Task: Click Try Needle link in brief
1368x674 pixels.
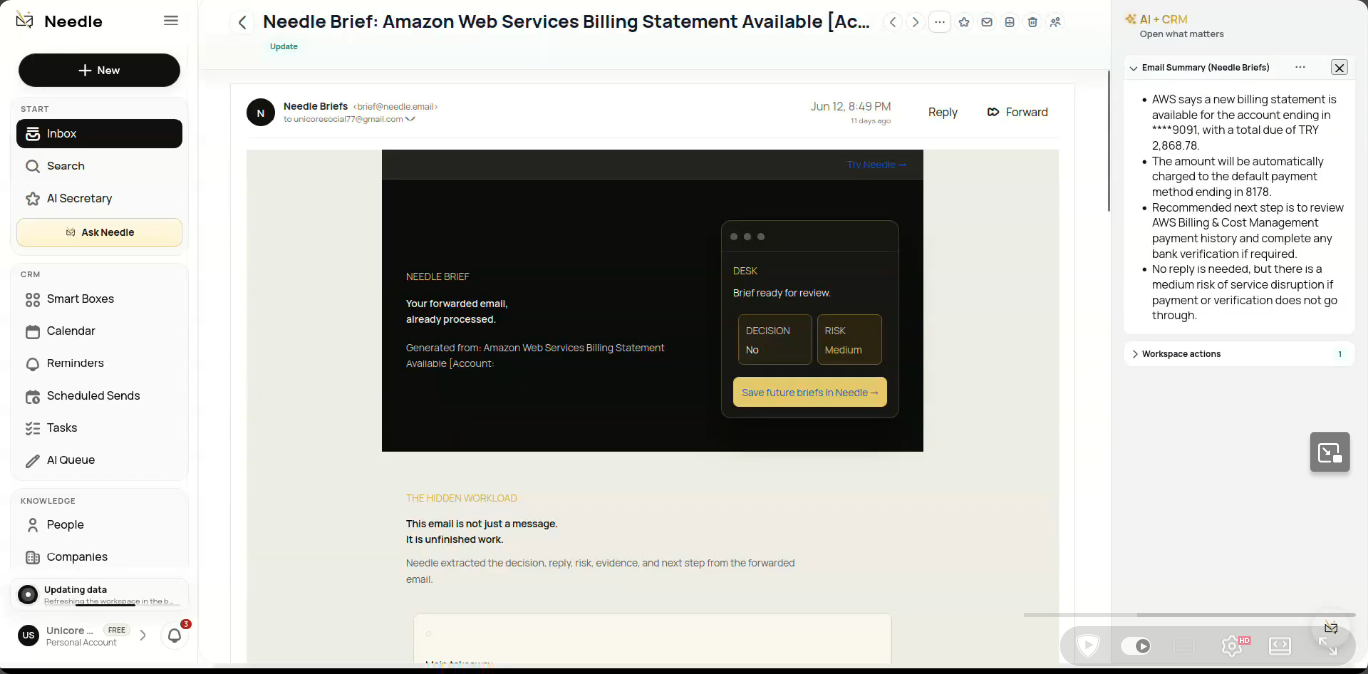Action: [876, 164]
